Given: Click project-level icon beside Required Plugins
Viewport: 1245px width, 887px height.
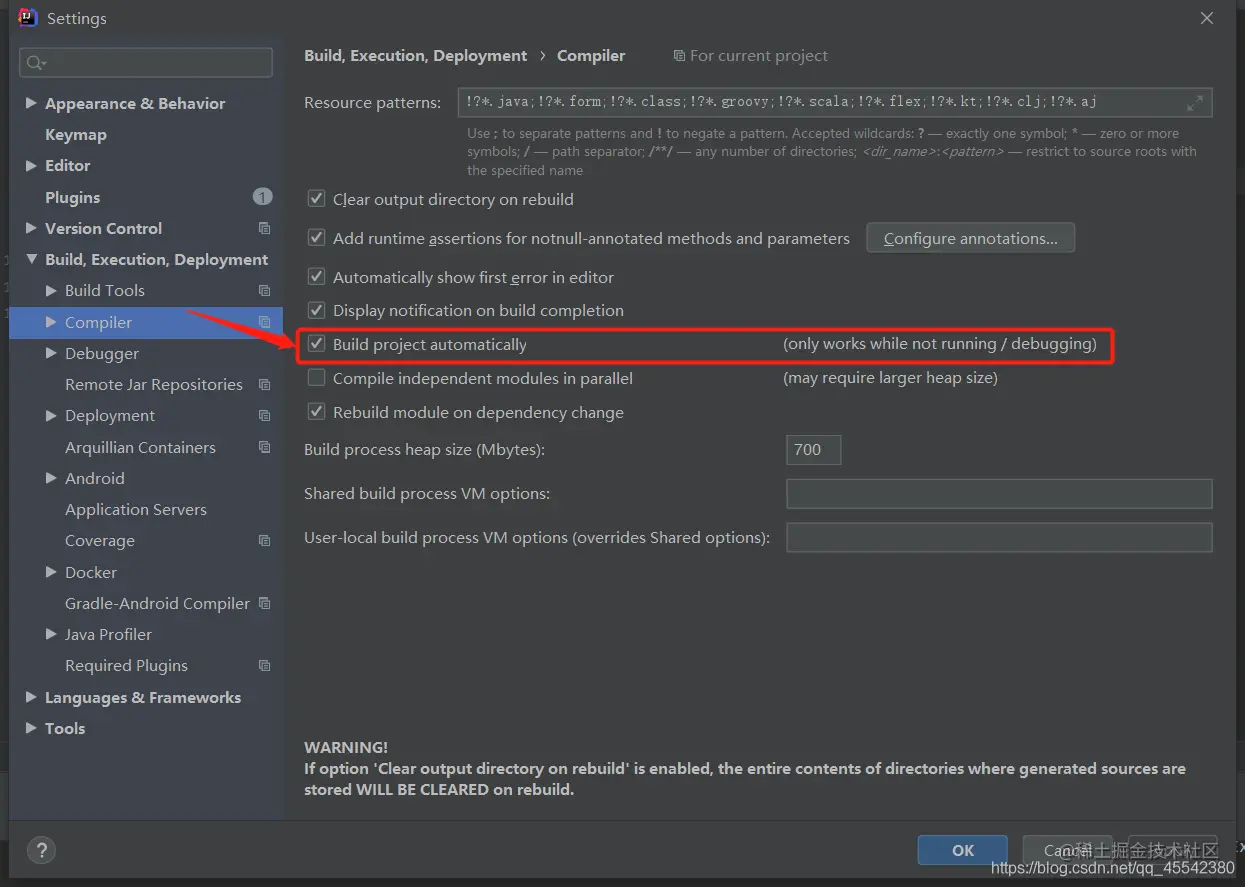Looking at the screenshot, I should pyautogui.click(x=264, y=666).
